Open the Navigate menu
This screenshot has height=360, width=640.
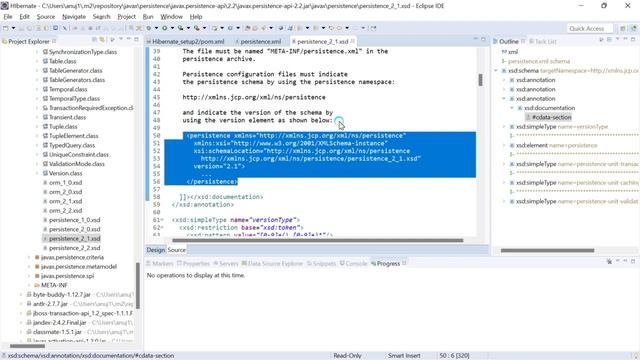click(74, 17)
